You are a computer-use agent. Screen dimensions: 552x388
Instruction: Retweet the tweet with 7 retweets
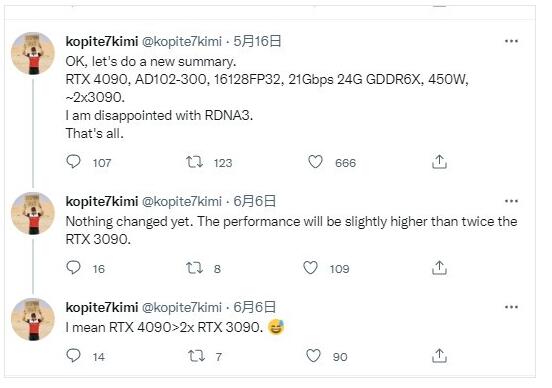coord(196,356)
